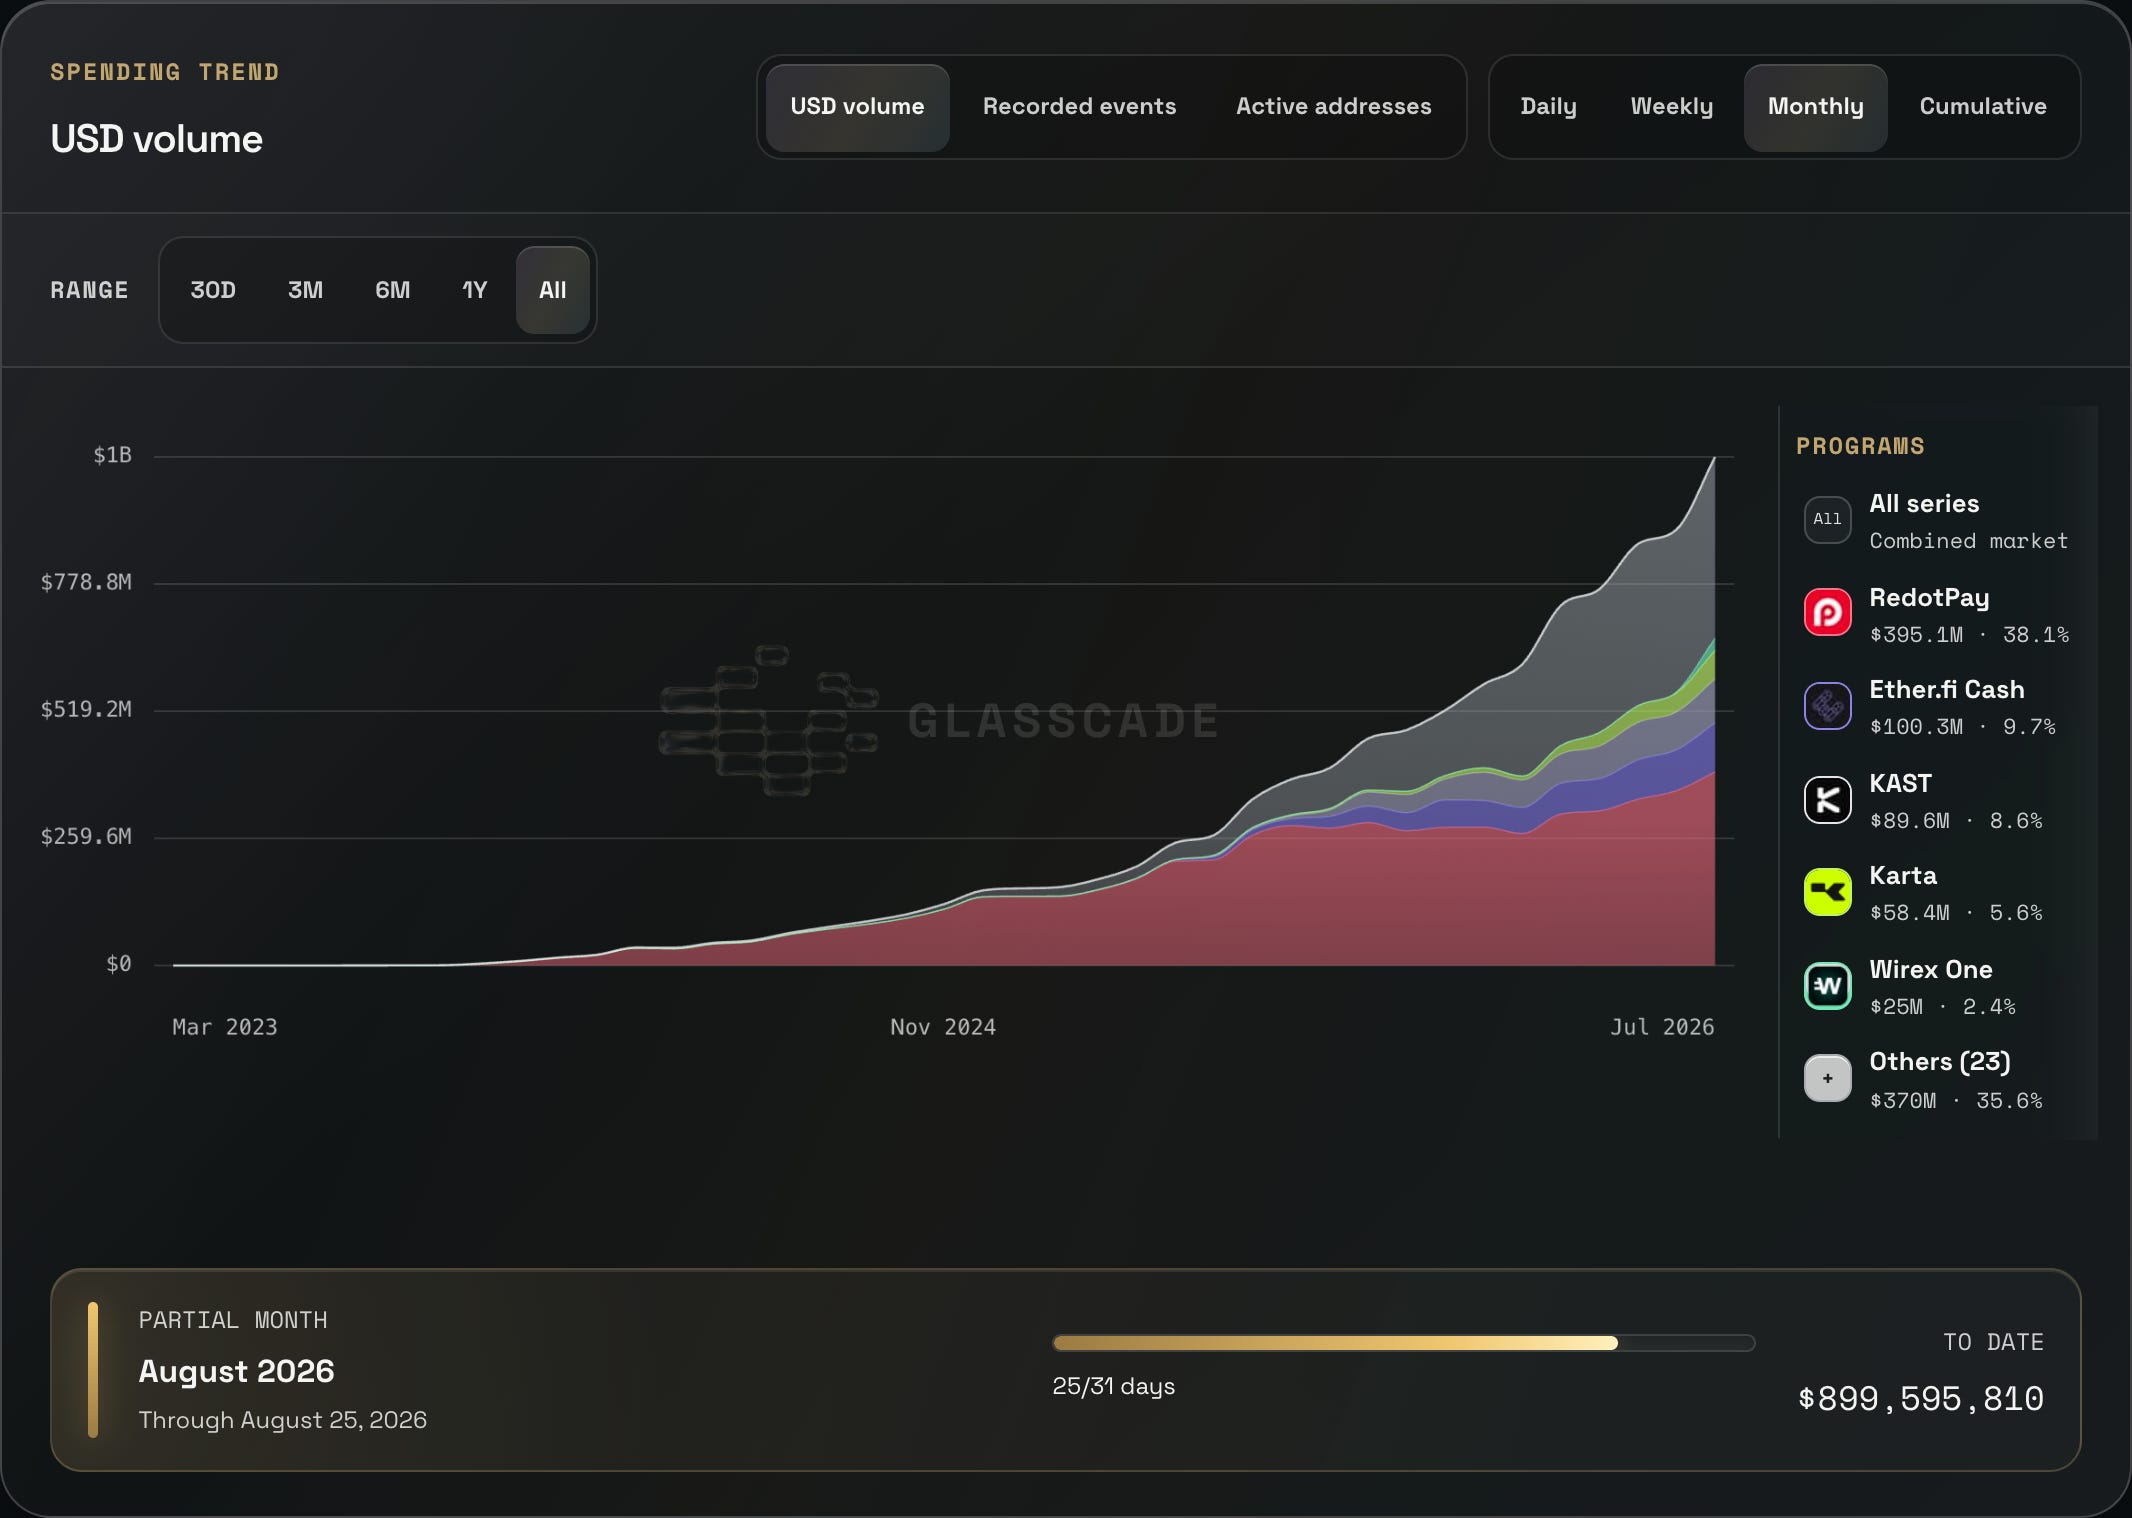Click the Jul 2026 peak on chart

pos(1714,459)
